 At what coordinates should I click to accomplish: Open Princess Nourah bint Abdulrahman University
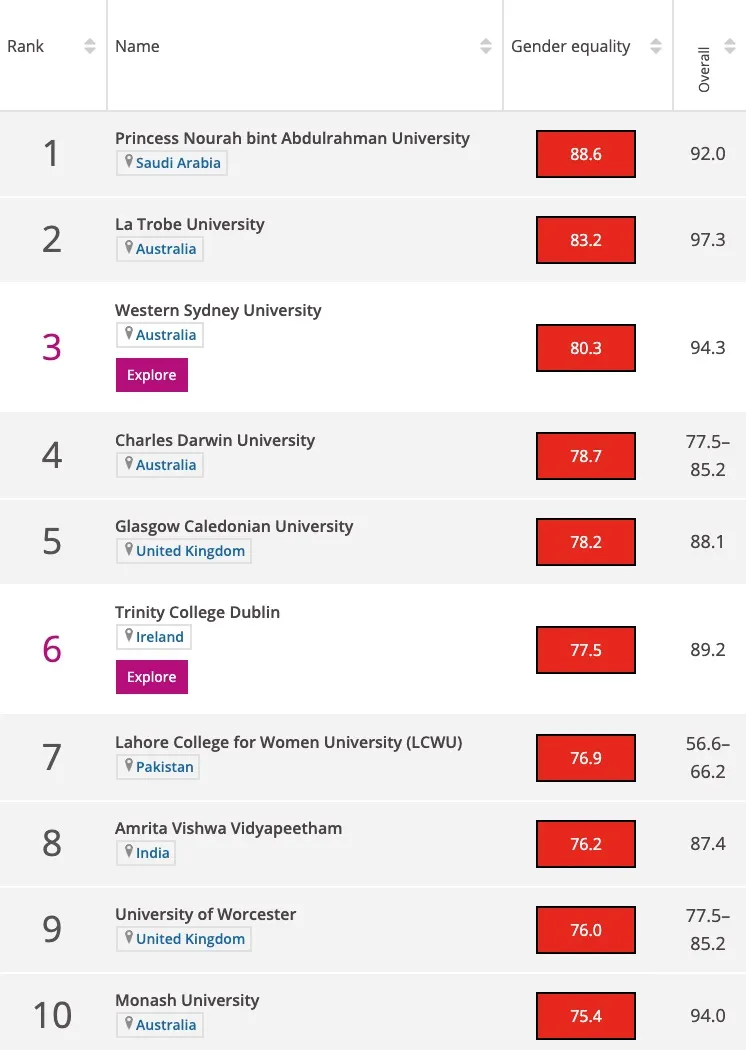(292, 138)
